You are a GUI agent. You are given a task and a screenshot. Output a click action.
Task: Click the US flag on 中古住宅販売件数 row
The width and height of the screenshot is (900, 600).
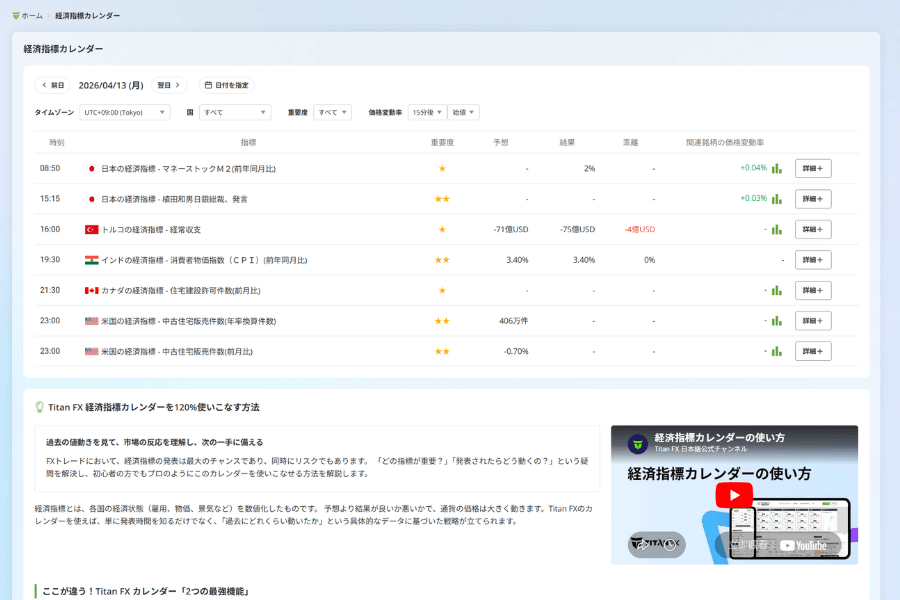92,320
